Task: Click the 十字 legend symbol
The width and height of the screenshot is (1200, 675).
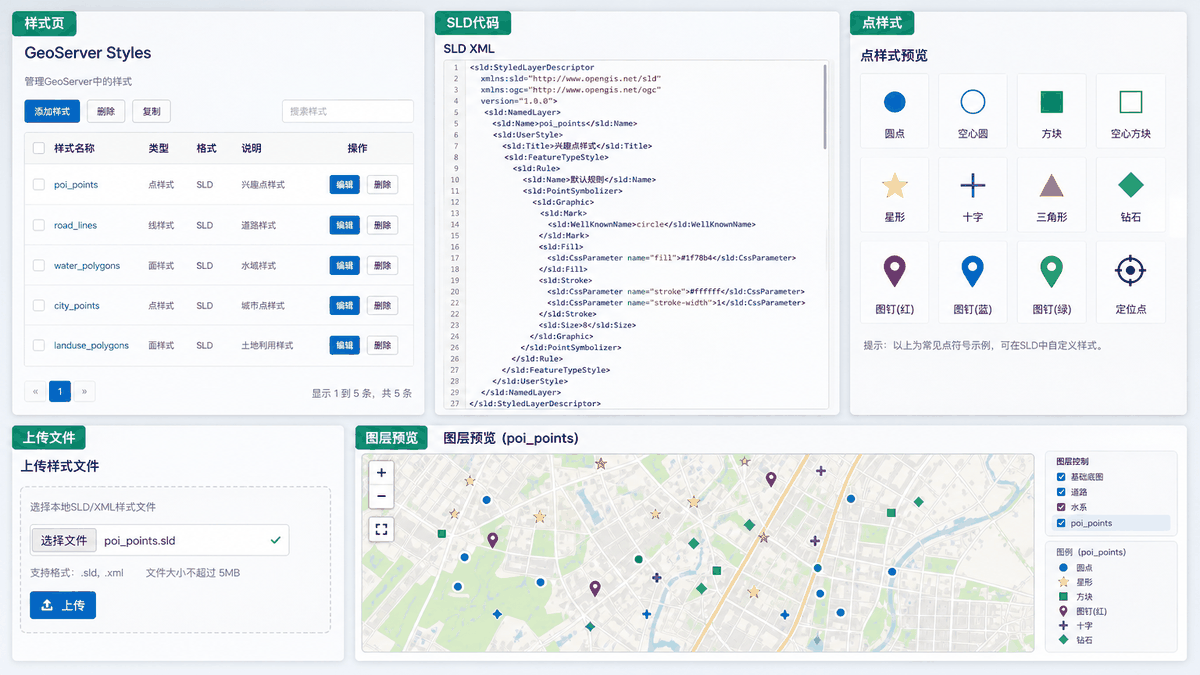Action: pyautogui.click(x=1063, y=625)
